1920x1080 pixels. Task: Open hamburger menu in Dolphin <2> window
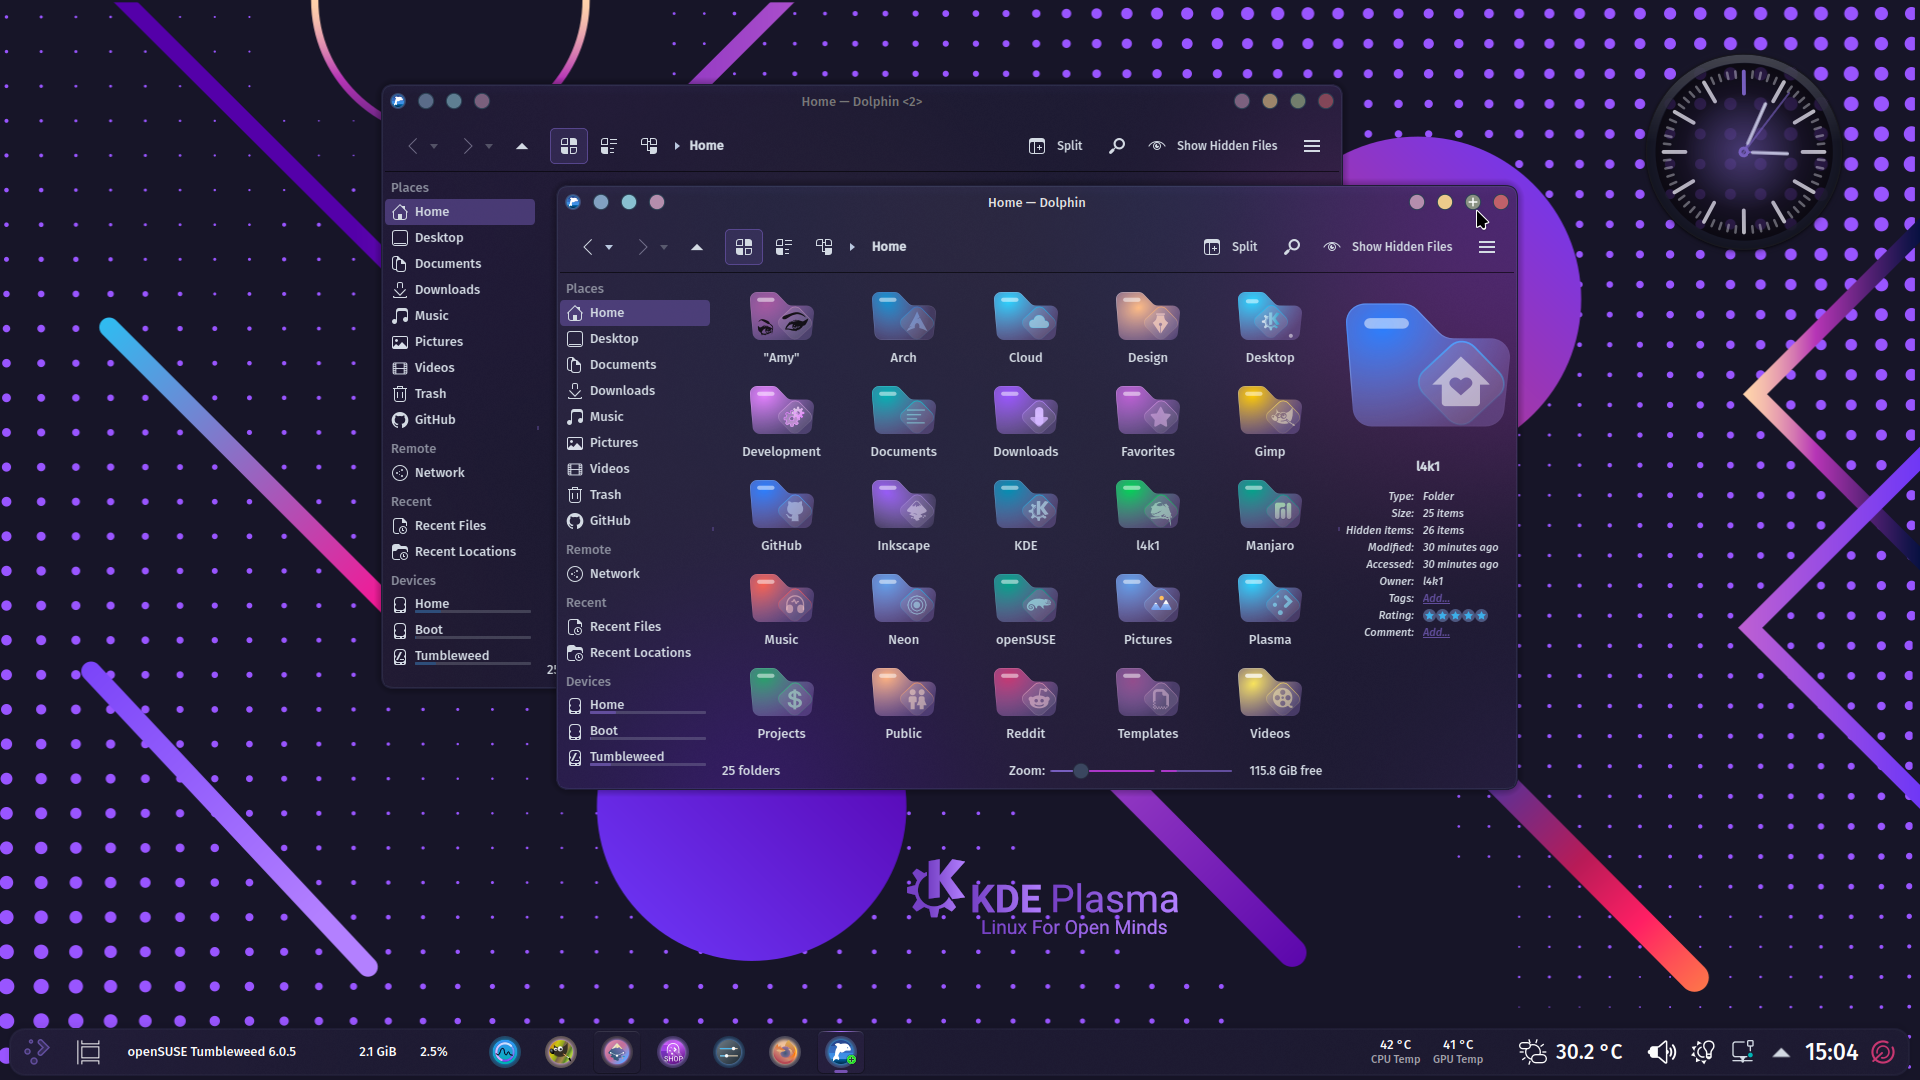pyautogui.click(x=1312, y=146)
